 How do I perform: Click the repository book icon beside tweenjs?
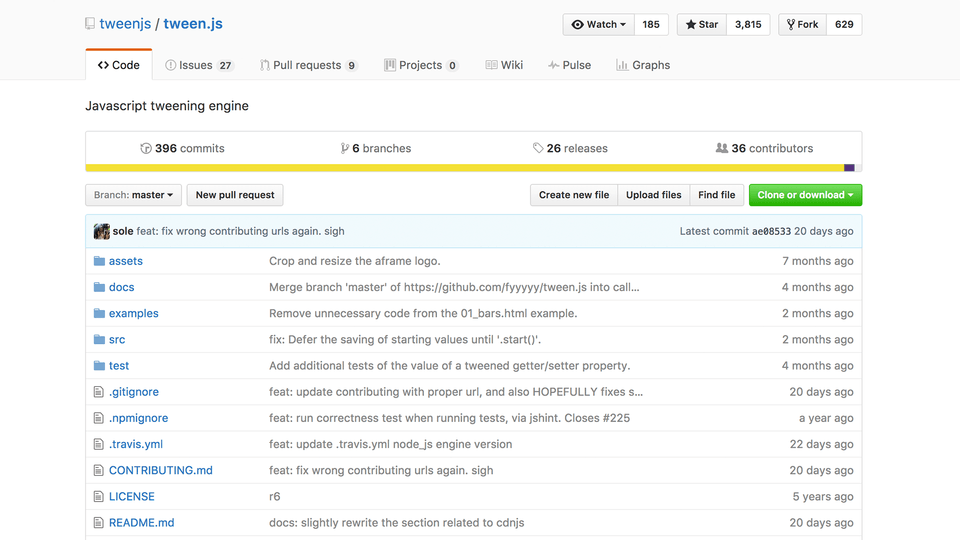pyautogui.click(x=91, y=24)
